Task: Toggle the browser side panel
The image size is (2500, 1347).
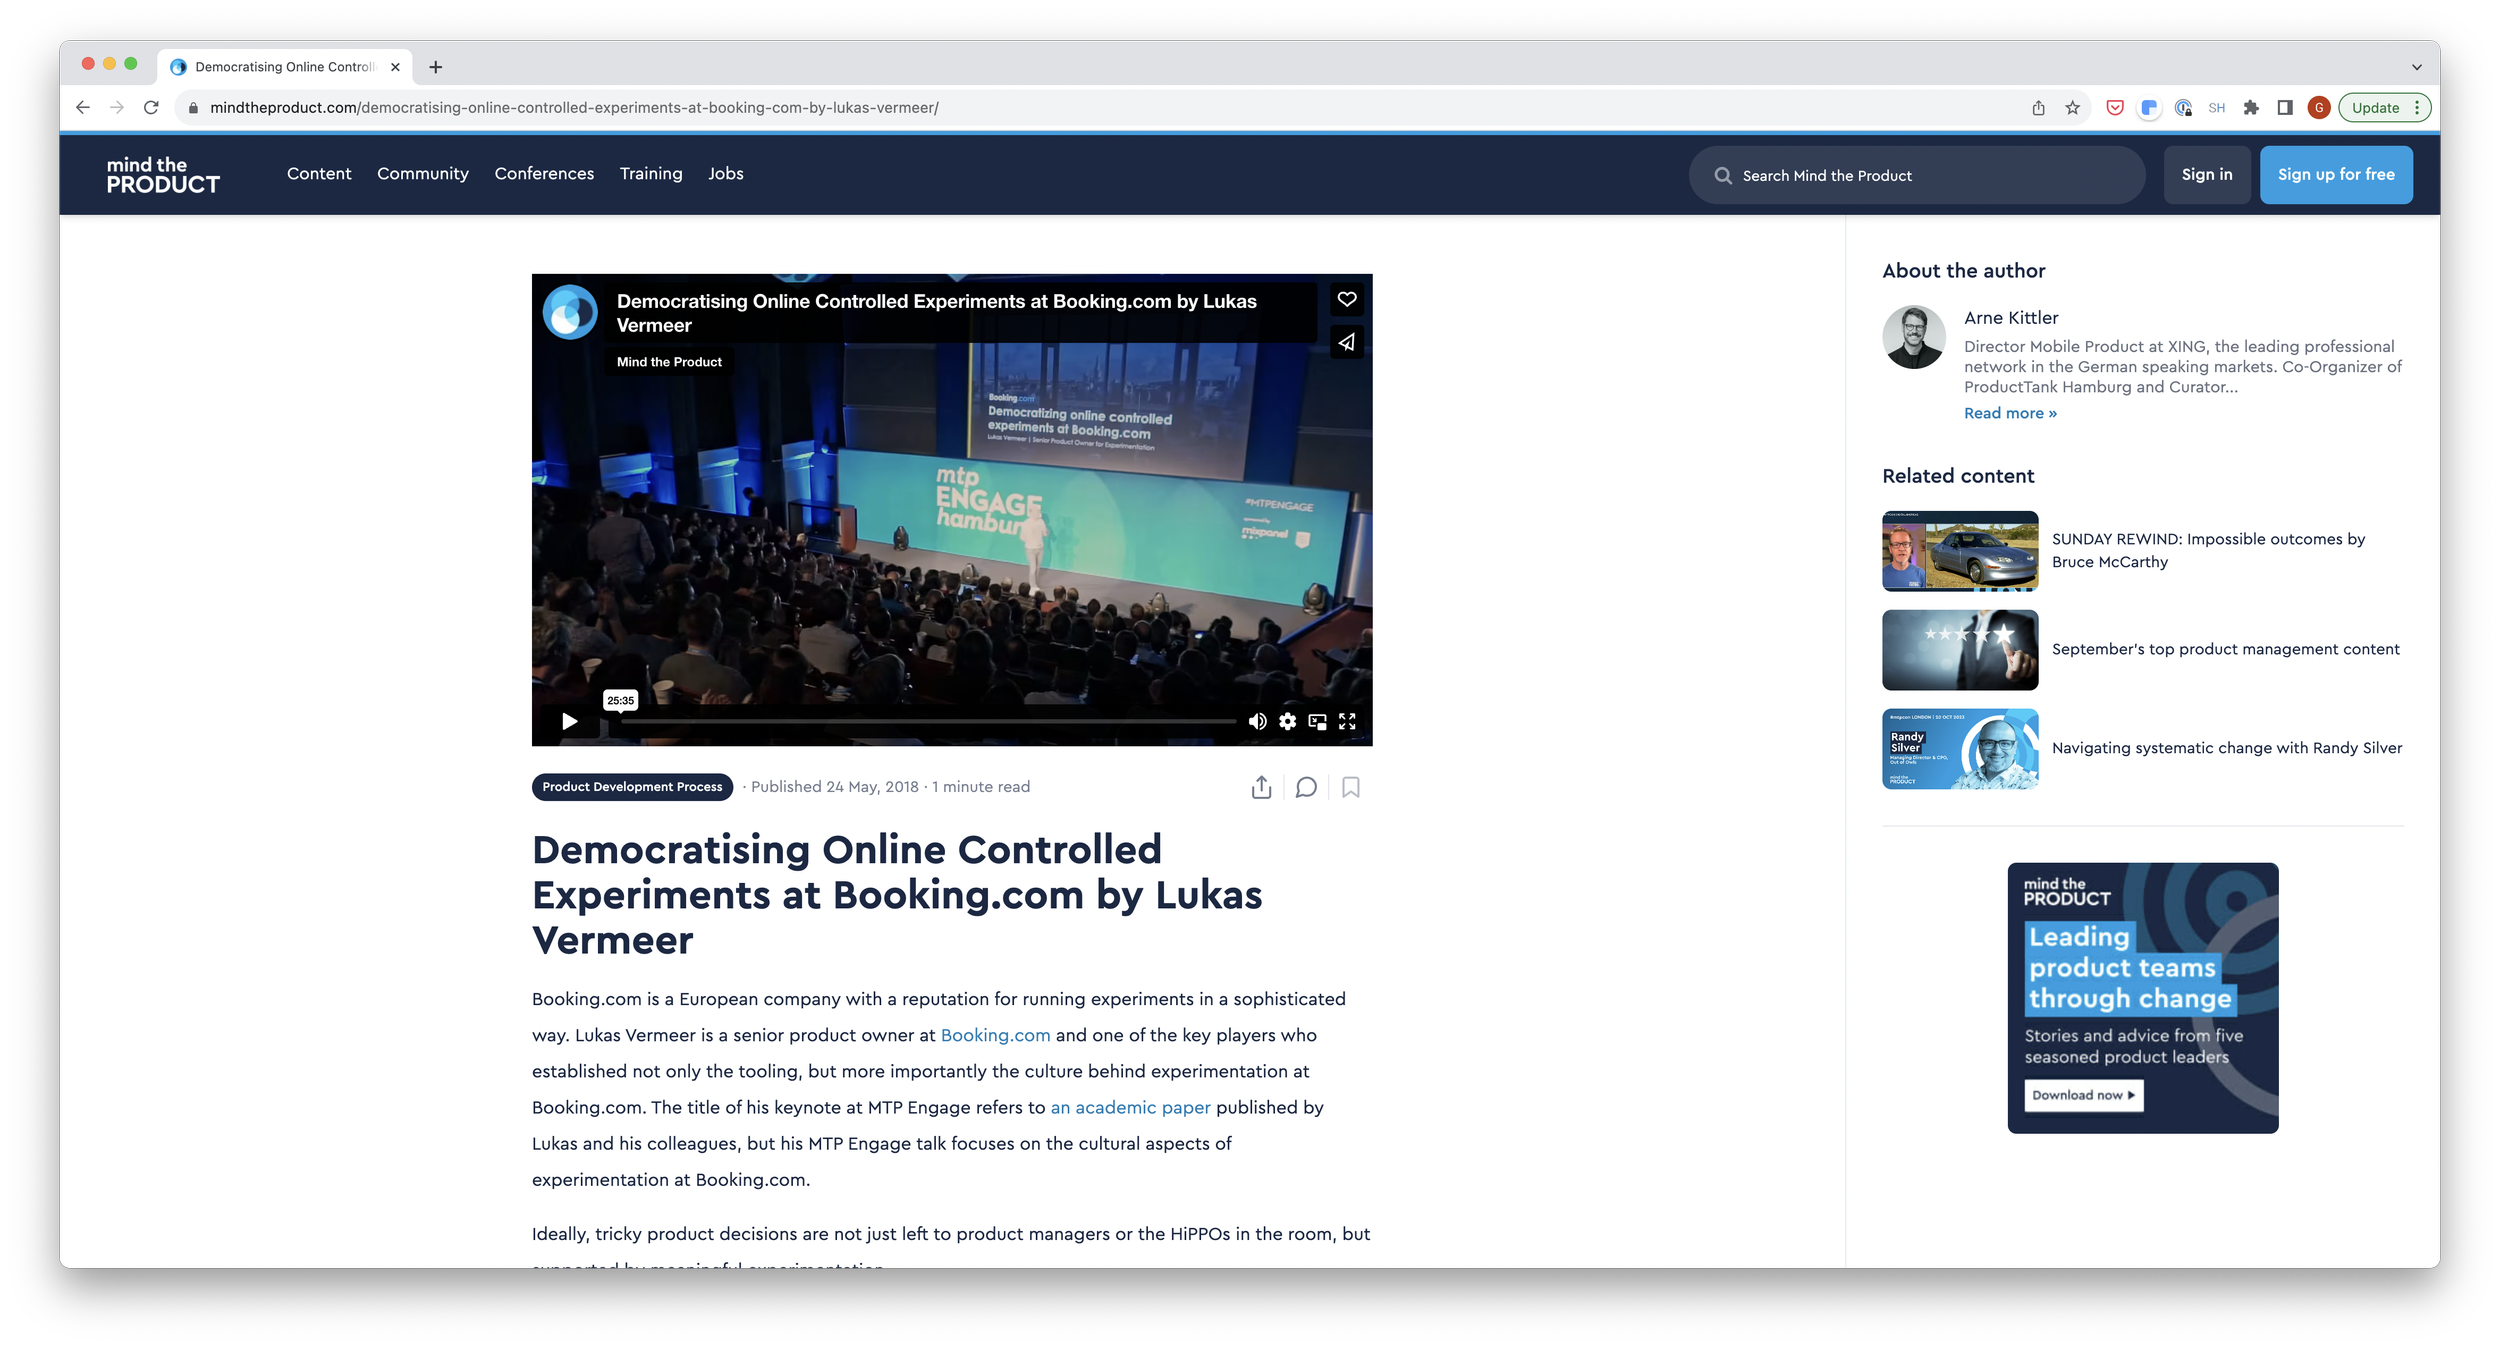Action: coord(2284,108)
